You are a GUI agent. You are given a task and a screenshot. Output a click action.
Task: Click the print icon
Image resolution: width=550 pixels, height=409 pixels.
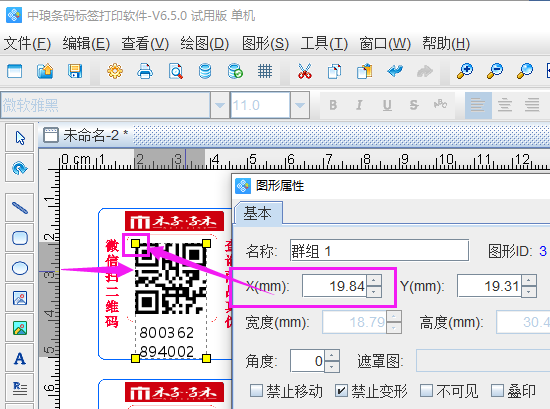[x=145, y=71]
